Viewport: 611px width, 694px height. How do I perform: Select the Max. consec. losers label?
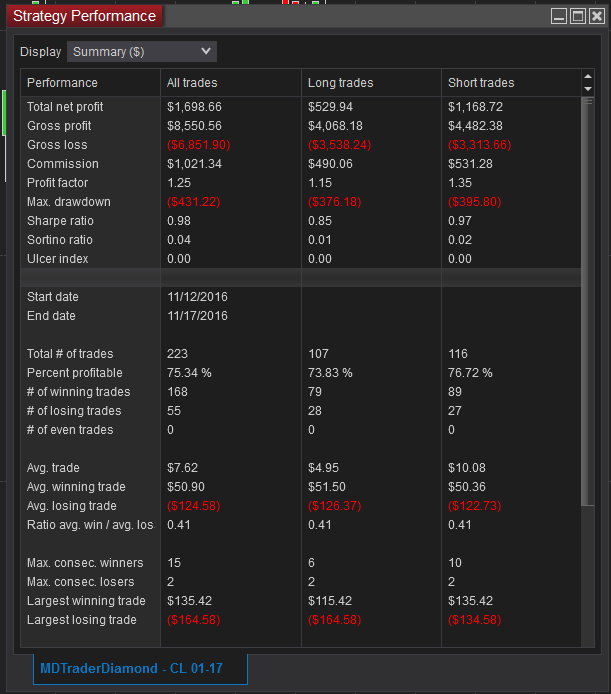81,582
